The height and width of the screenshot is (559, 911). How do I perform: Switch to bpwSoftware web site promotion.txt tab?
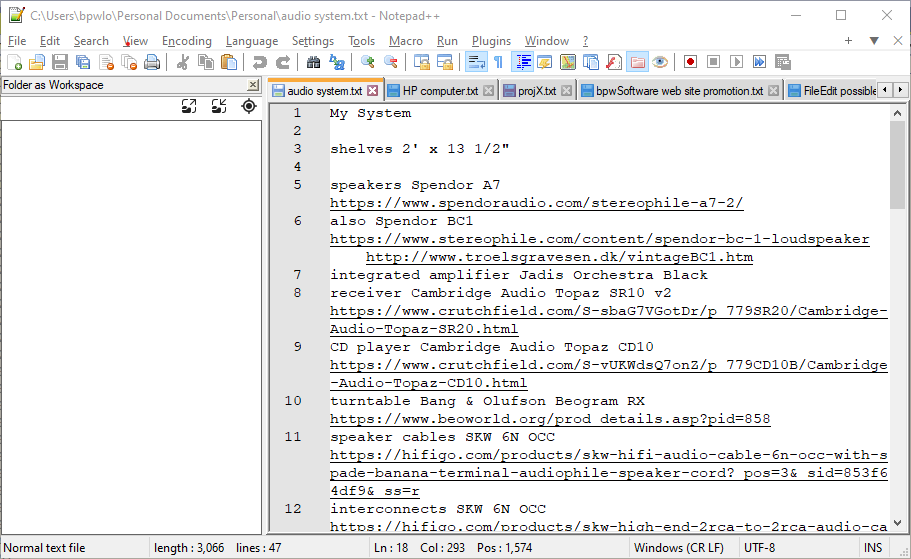click(x=679, y=91)
